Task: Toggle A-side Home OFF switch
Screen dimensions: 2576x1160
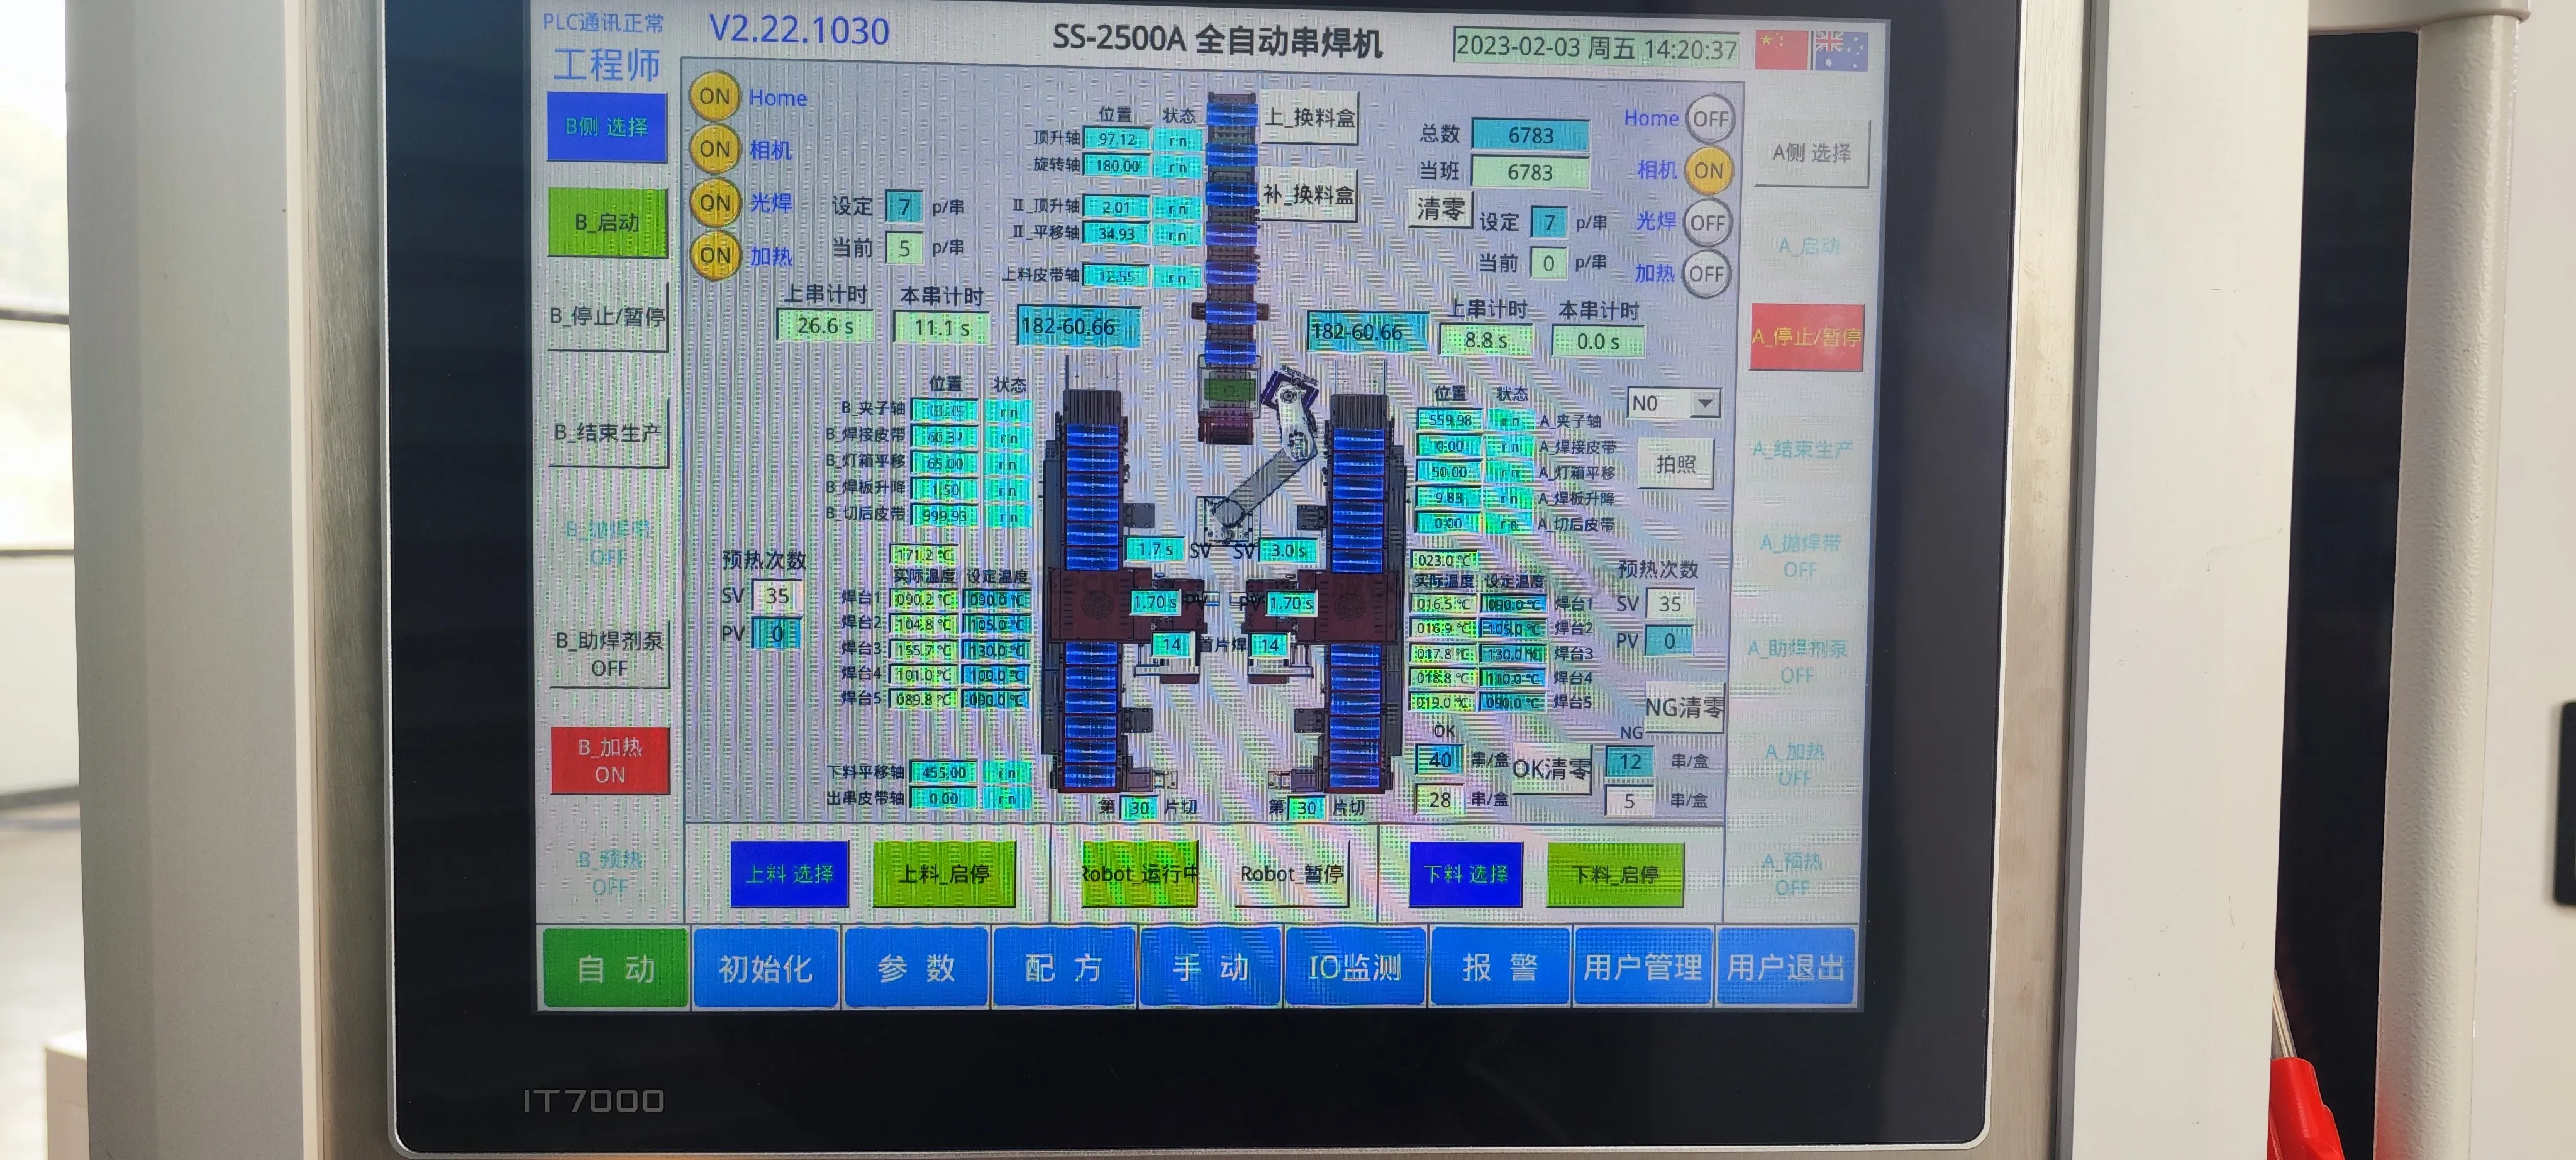Action: click(x=1710, y=119)
